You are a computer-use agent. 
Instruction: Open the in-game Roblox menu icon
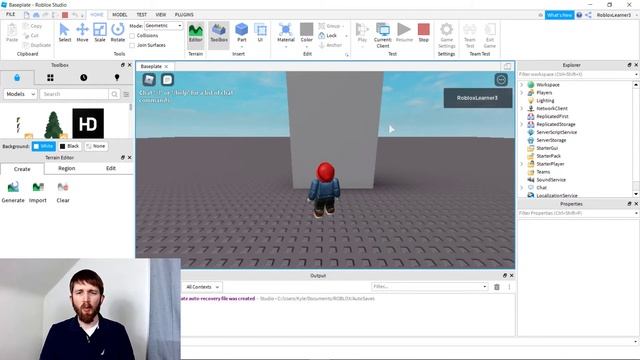(x=149, y=80)
